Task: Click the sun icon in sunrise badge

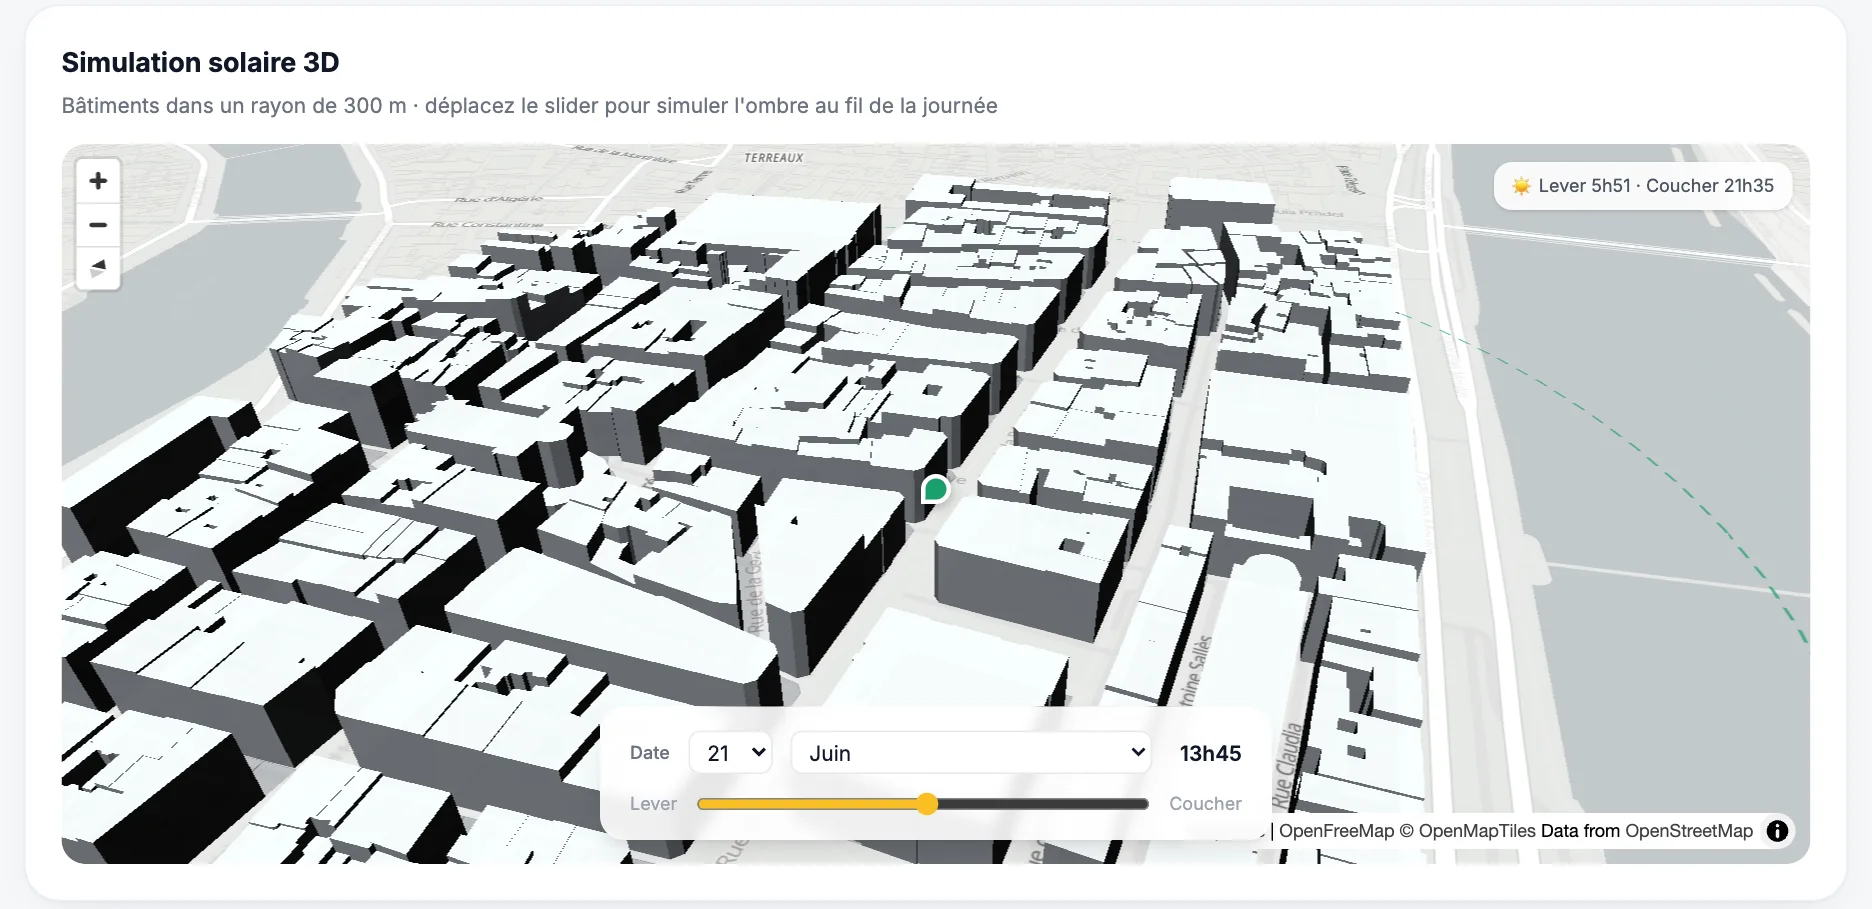Action: [x=1521, y=186]
